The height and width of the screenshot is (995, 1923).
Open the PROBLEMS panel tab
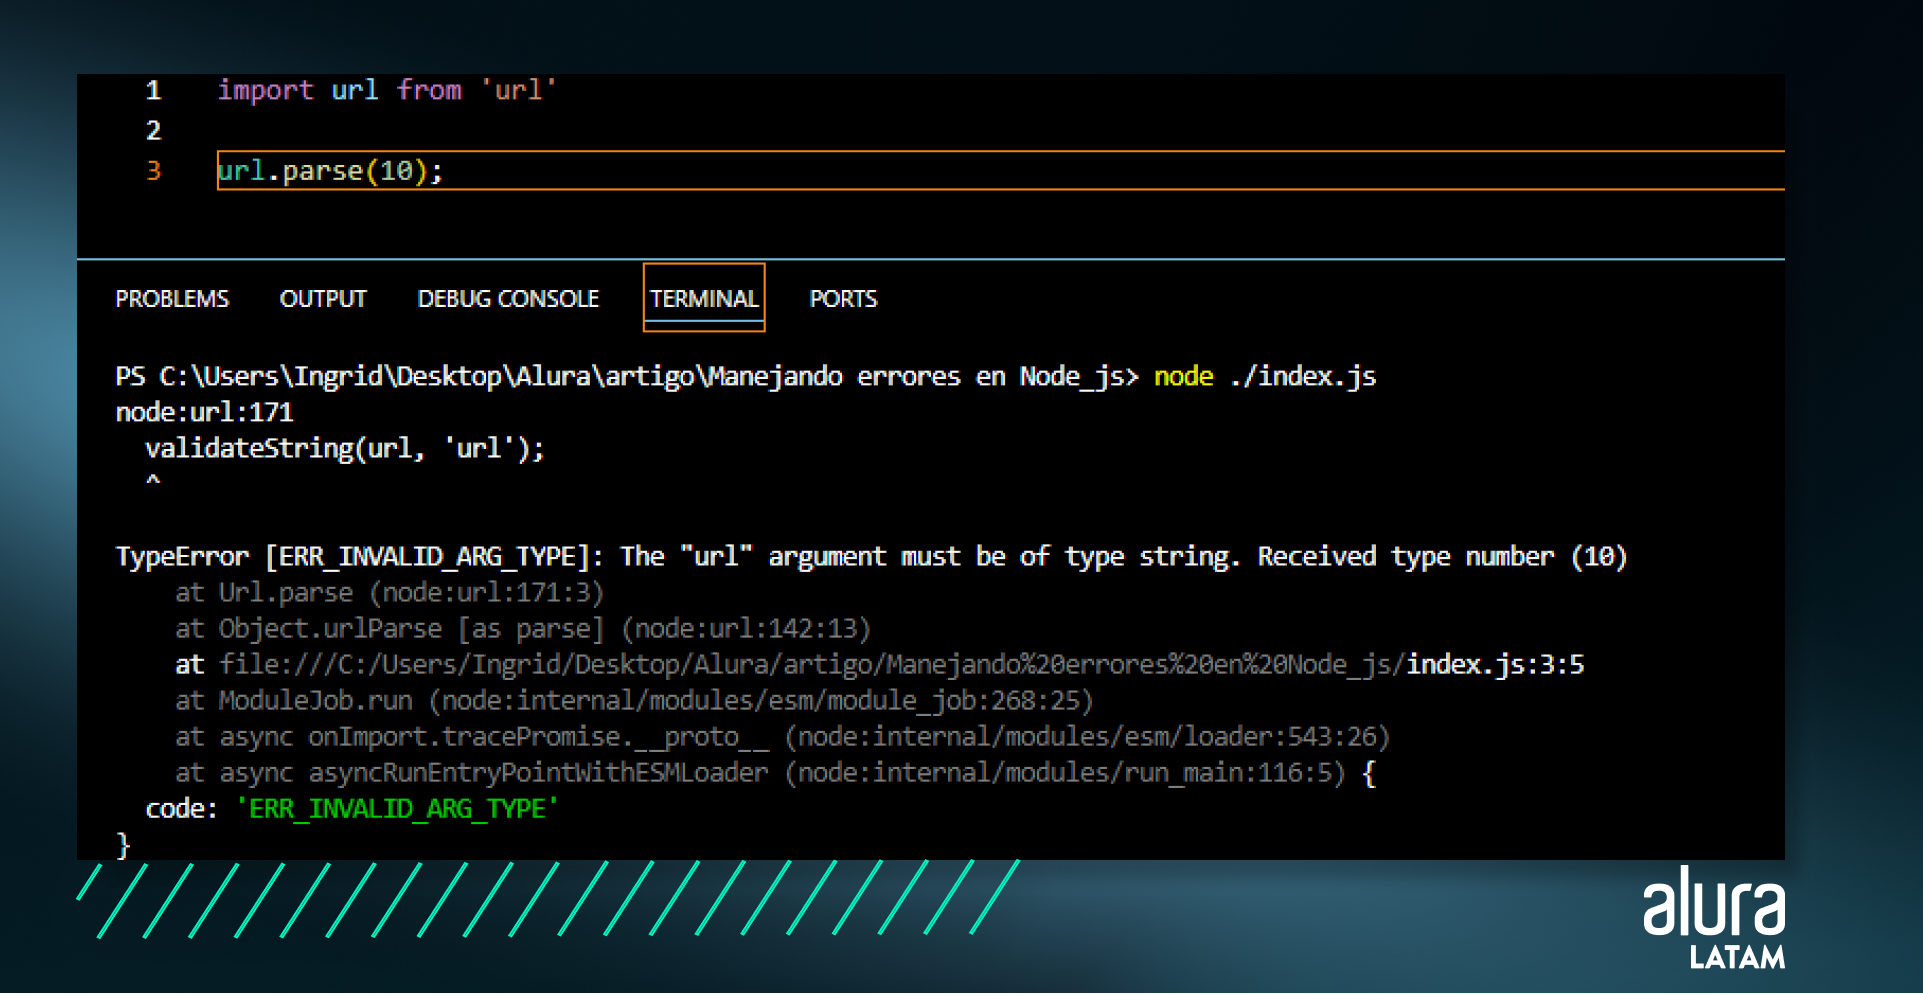coord(172,299)
